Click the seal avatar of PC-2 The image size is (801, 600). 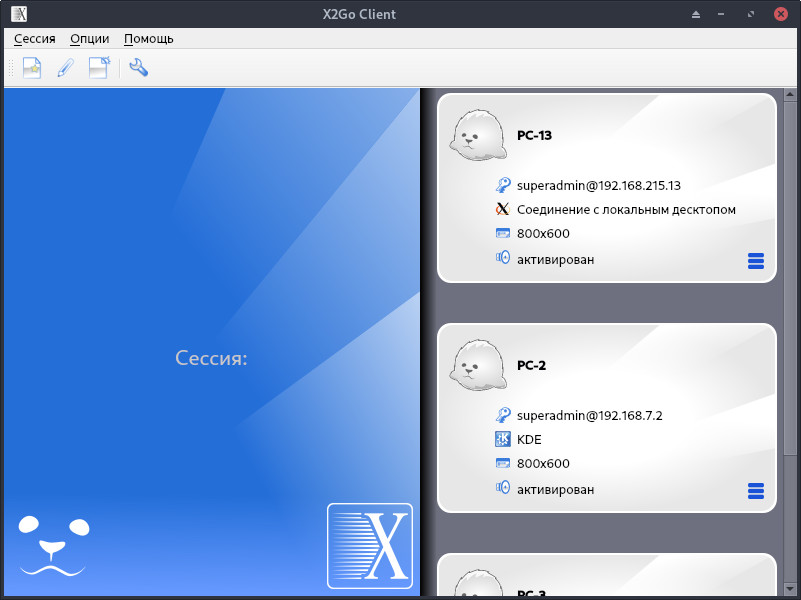click(478, 366)
